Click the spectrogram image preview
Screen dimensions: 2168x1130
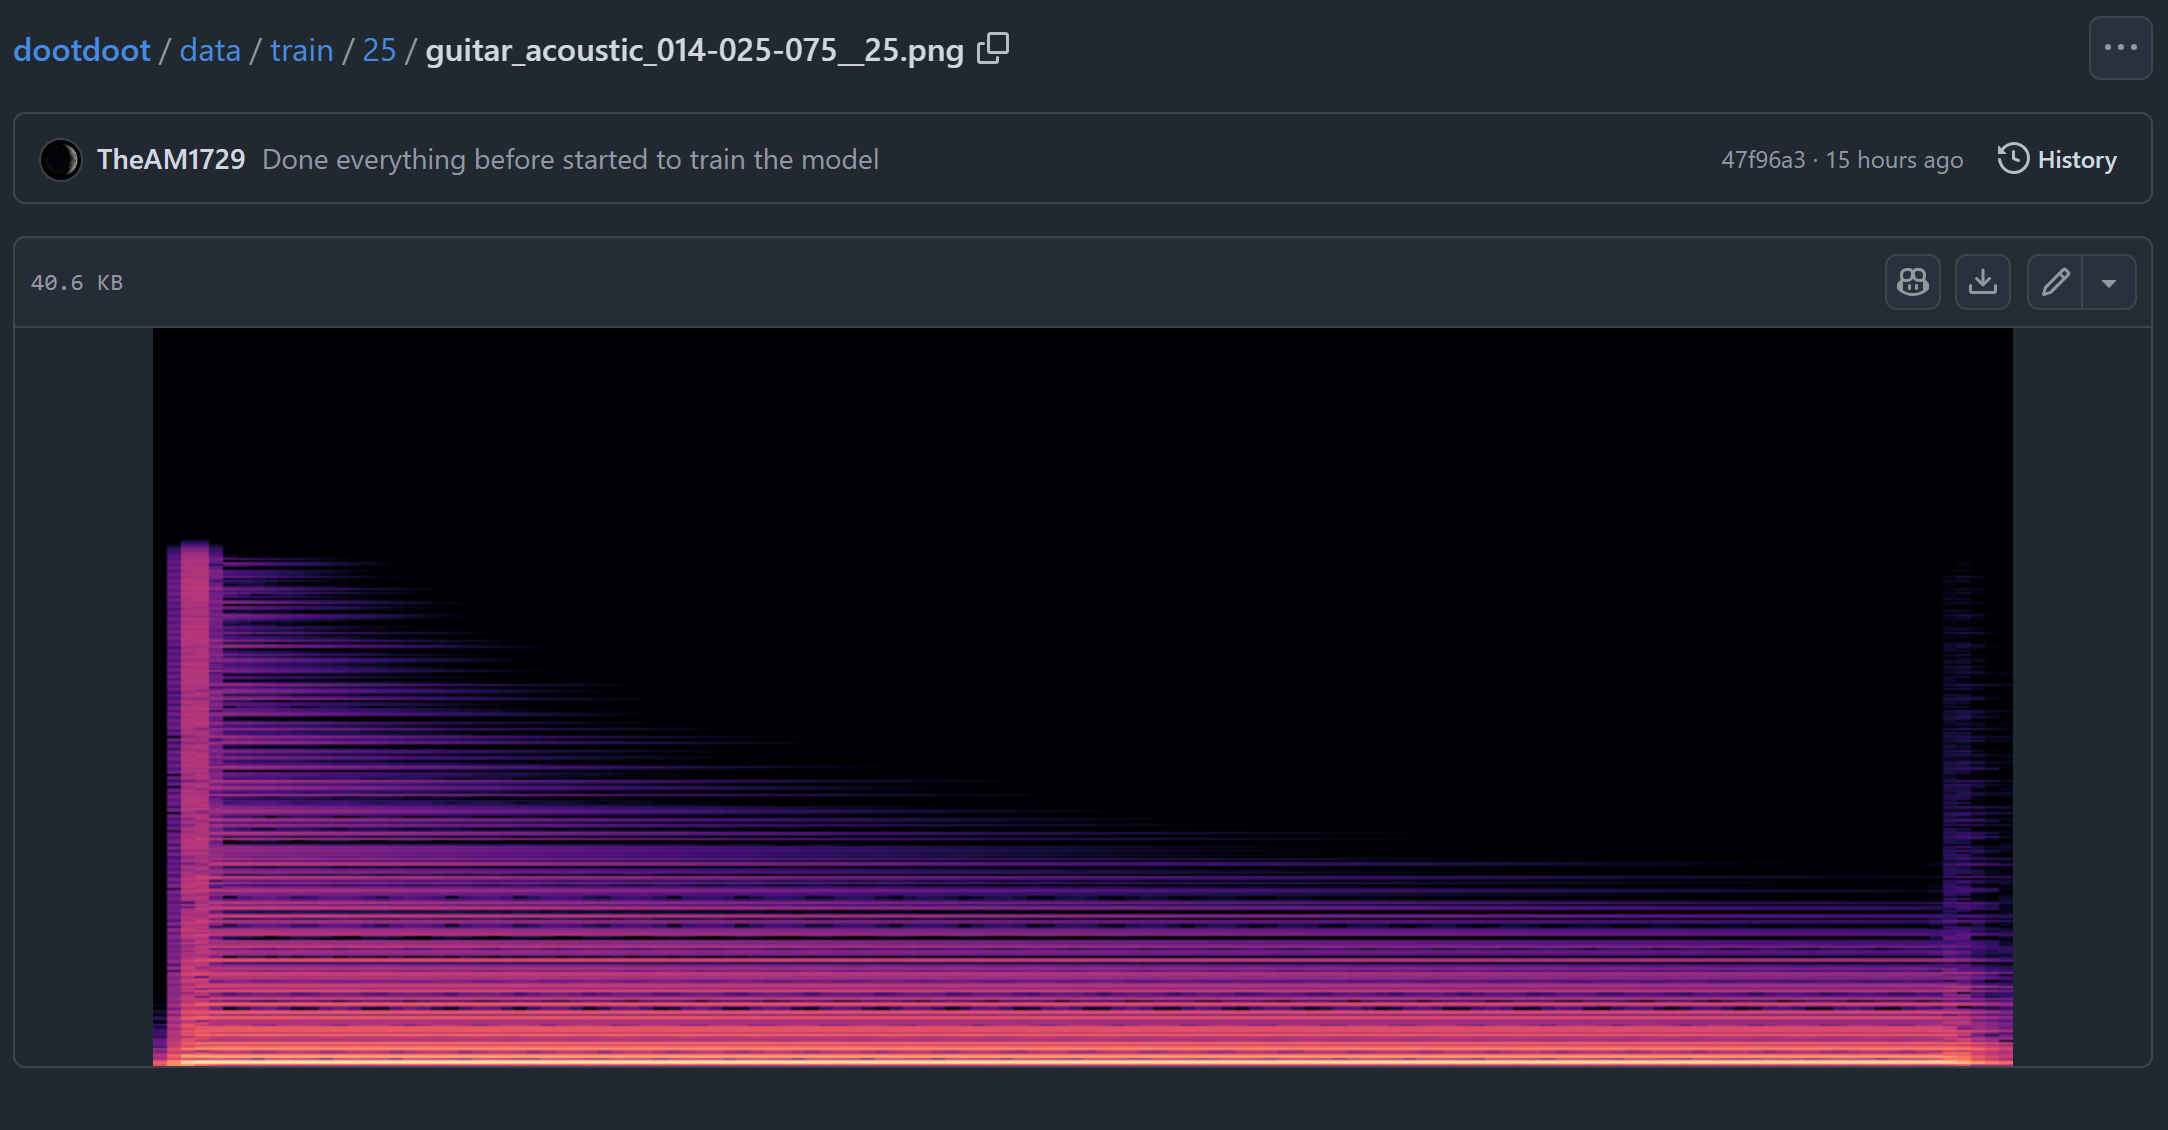click(x=1082, y=697)
